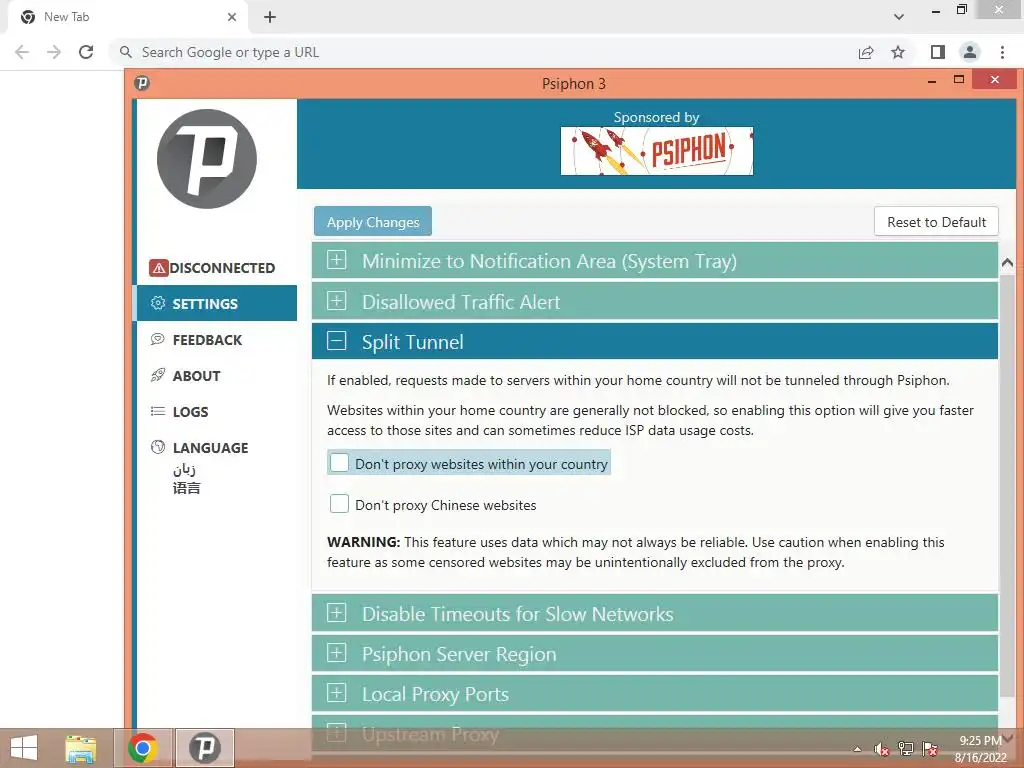Check Don't proxy Chinese websites
Screen dimensions: 1024x768
pyautogui.click(x=339, y=504)
